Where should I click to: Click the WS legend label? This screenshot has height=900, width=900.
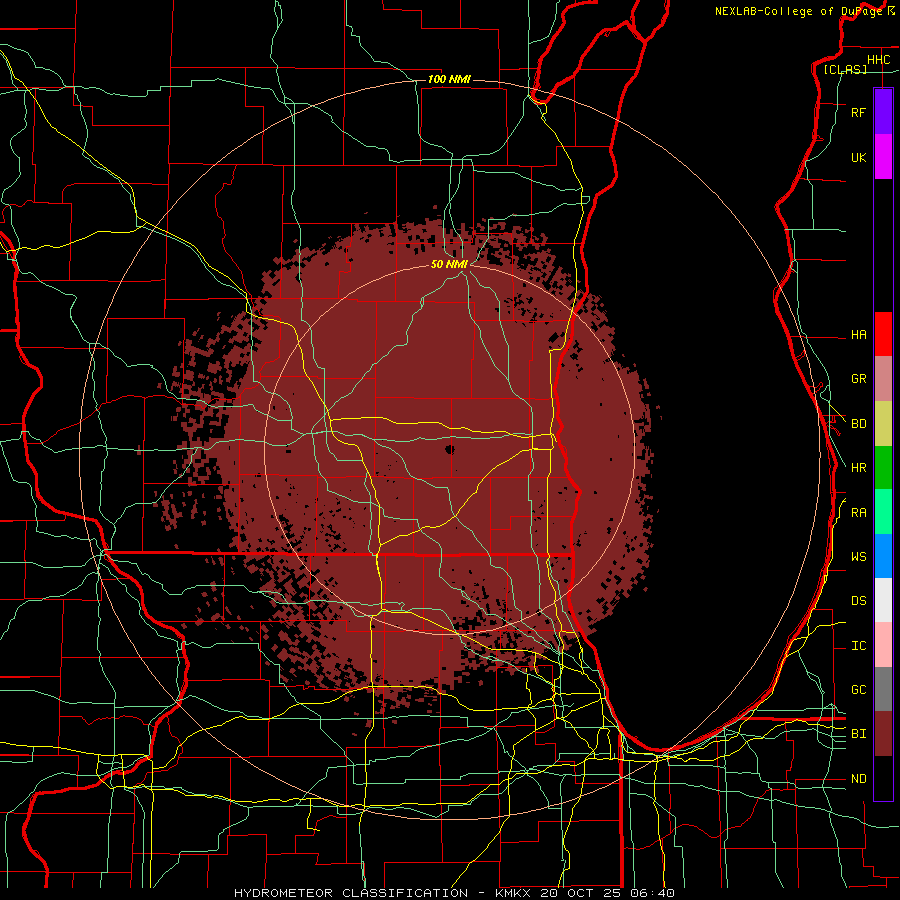858,557
